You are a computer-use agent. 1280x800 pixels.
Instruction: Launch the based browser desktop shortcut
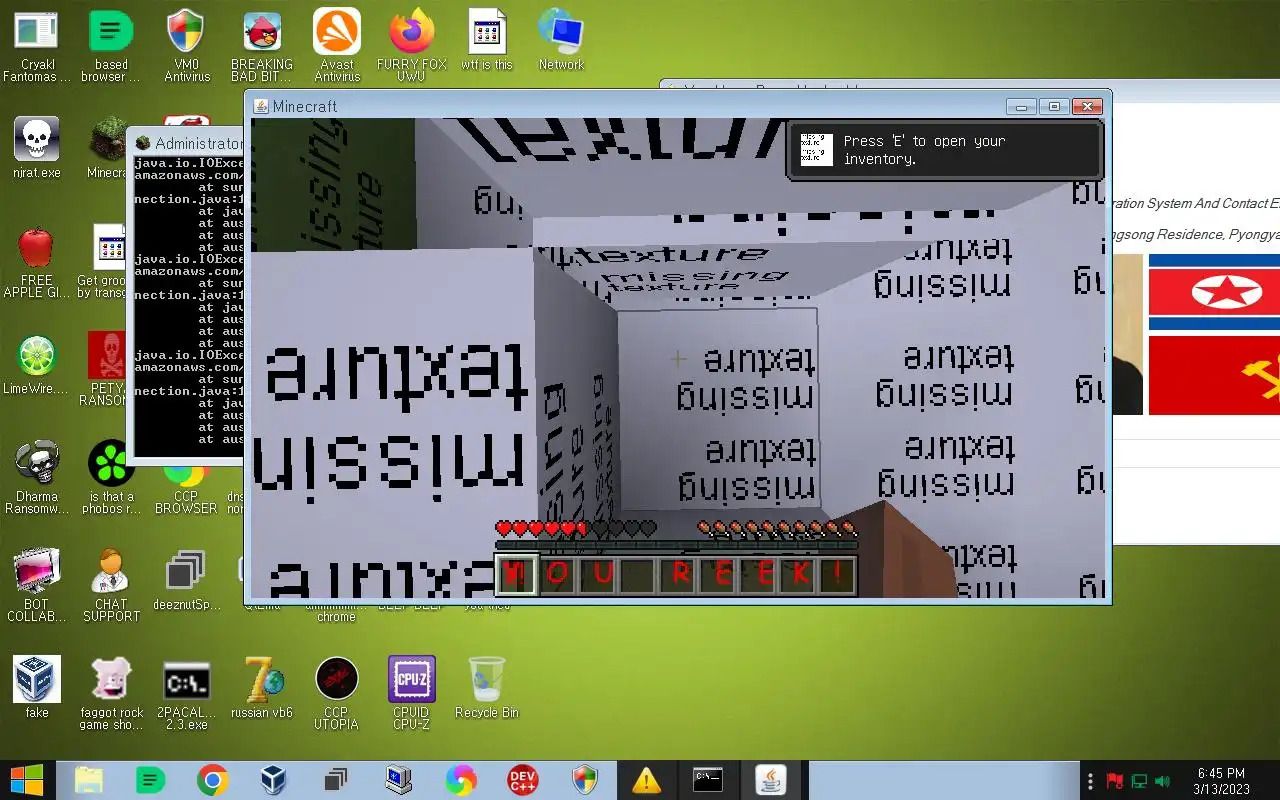coord(111,44)
